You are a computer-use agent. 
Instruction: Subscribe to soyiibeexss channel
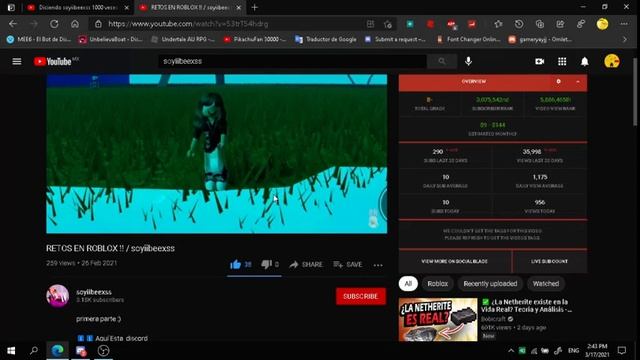[360, 296]
